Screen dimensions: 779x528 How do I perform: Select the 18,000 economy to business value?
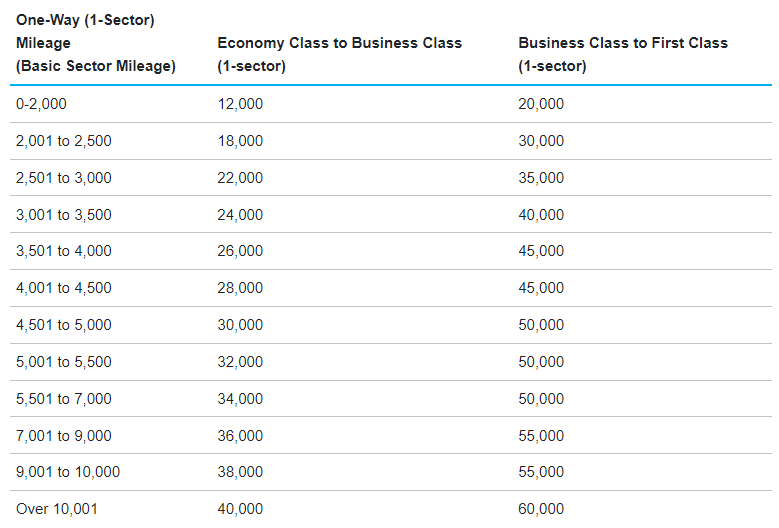coord(240,141)
